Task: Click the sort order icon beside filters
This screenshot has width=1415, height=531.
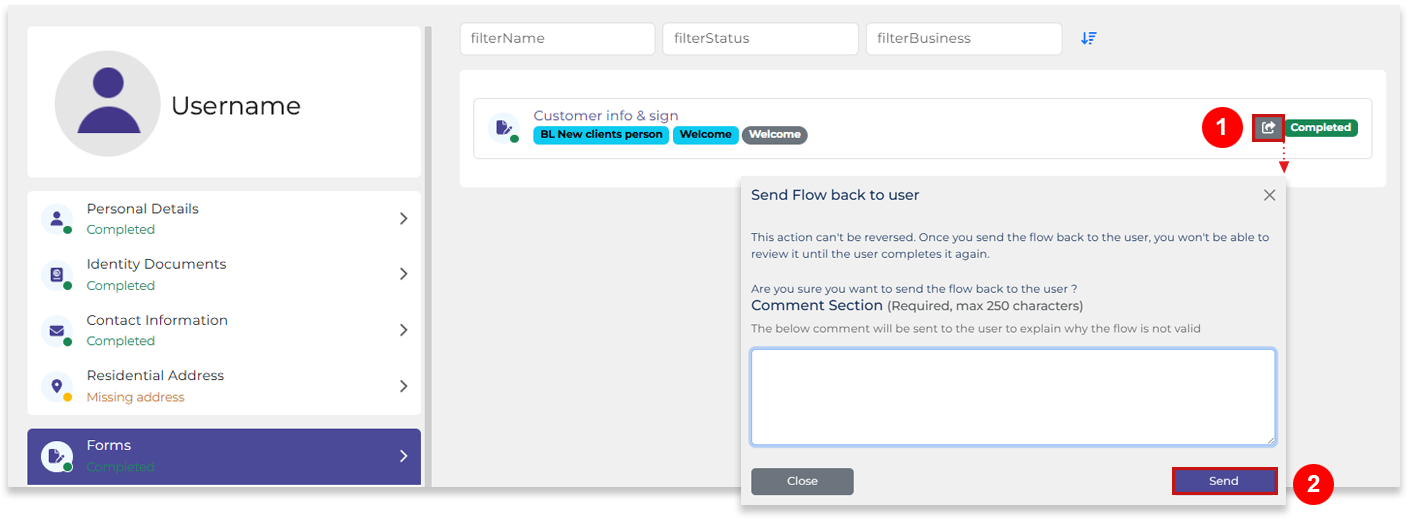Action: (1089, 38)
